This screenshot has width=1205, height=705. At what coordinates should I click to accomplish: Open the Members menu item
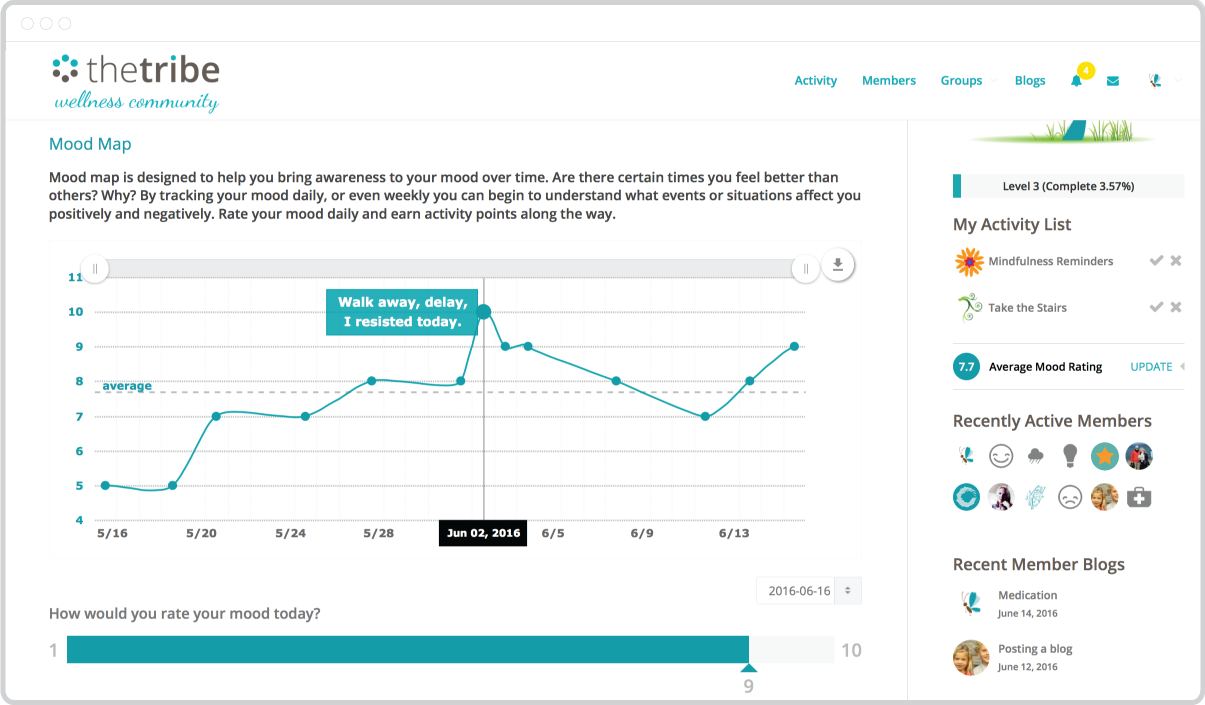tap(889, 81)
